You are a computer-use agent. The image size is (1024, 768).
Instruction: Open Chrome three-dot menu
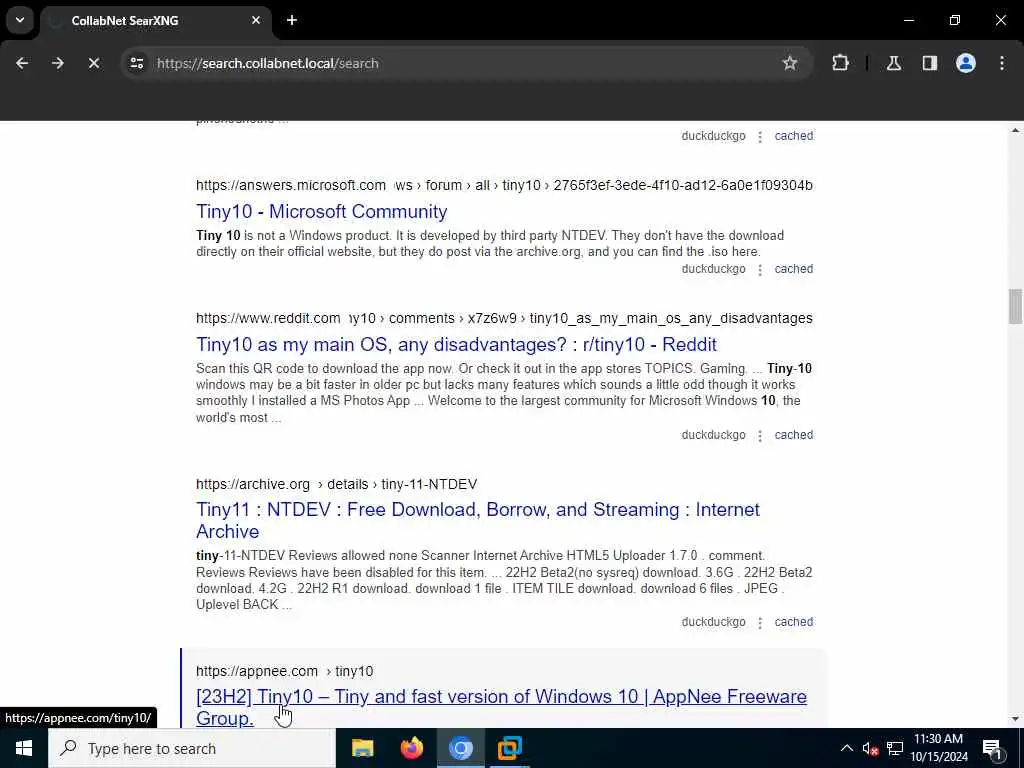[1002, 63]
